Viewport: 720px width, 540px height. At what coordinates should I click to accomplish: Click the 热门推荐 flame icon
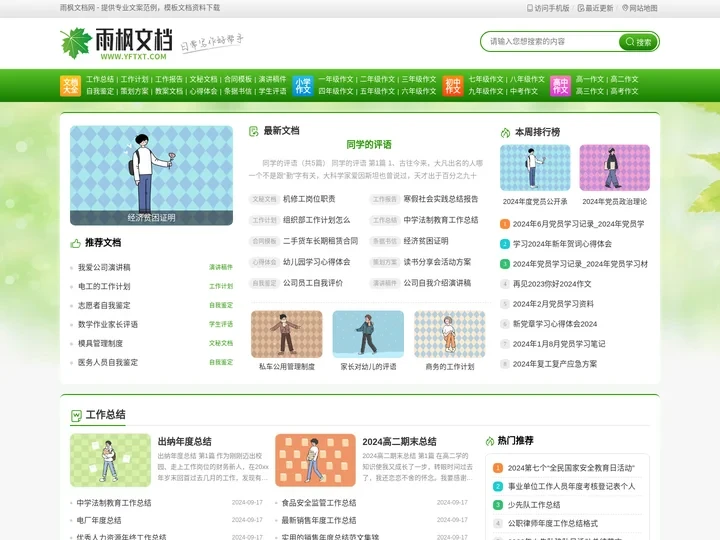pos(489,441)
